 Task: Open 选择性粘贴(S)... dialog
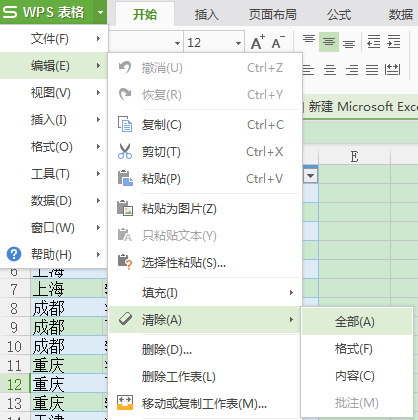pyautogui.click(x=205, y=263)
